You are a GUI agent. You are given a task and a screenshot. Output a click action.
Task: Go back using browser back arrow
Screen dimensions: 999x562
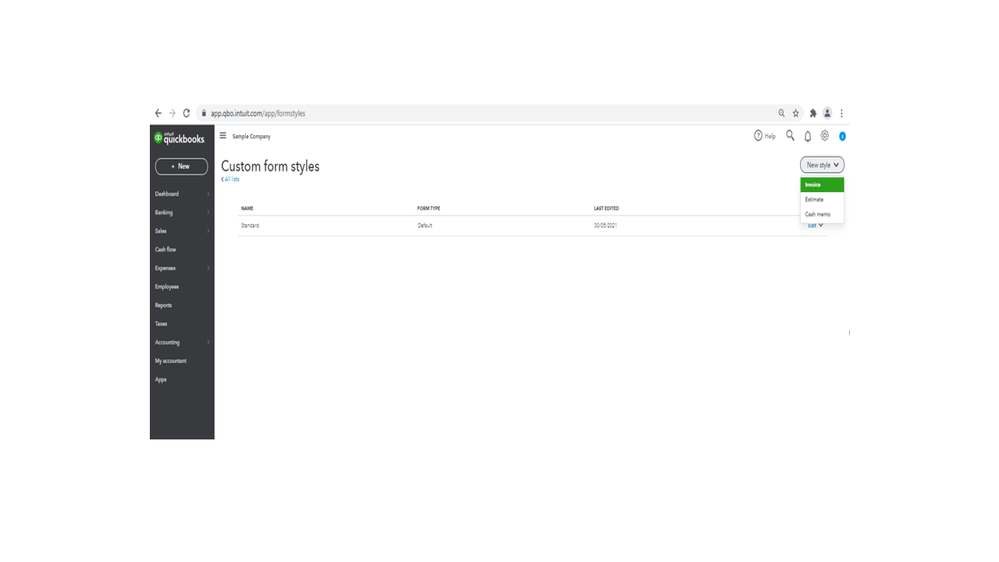pos(158,113)
